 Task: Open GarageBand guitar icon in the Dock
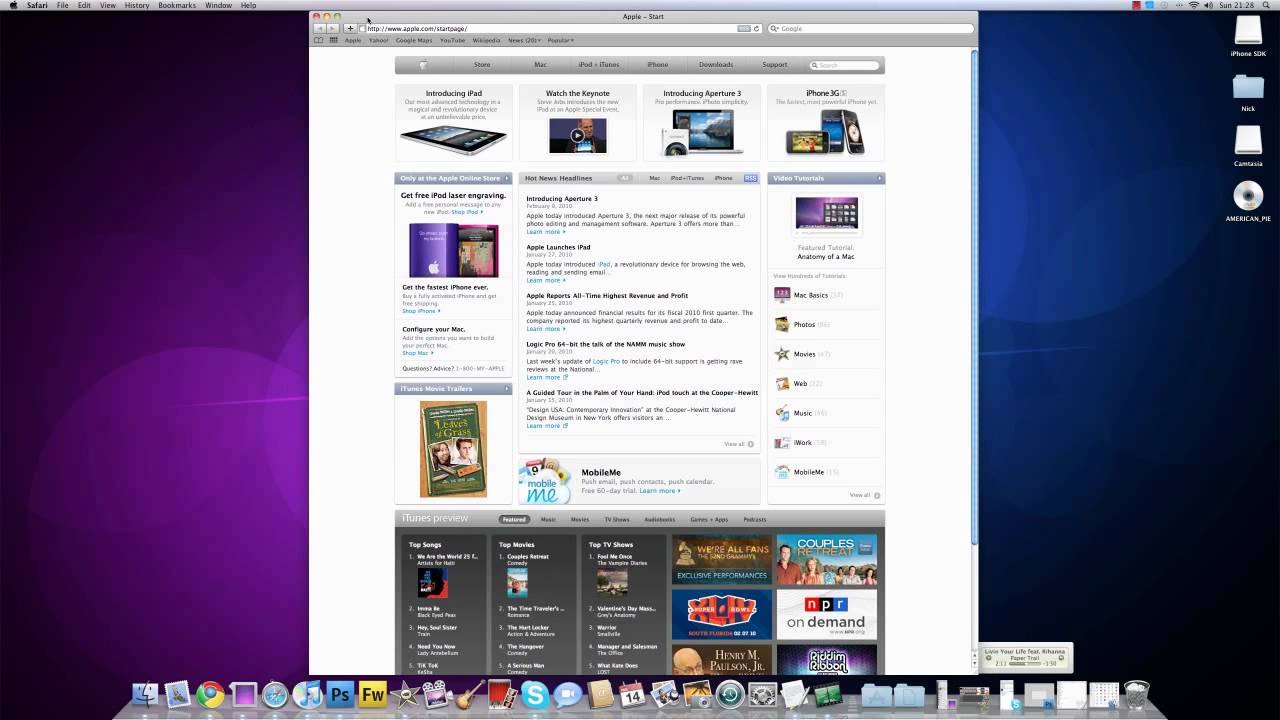[470, 695]
